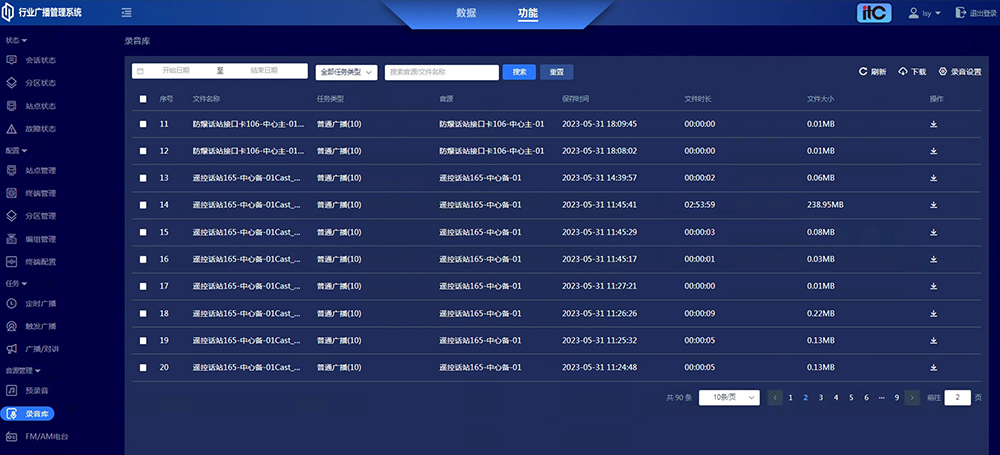This screenshot has height=455, width=1000.
Task: Switch to the 功能 tab
Action: click(527, 13)
